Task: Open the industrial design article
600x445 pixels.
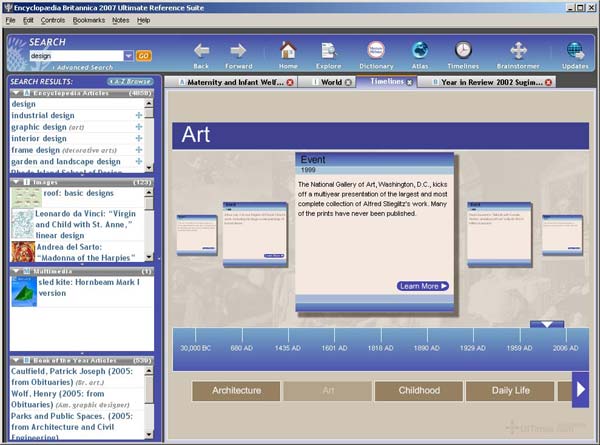Action: tap(43, 116)
